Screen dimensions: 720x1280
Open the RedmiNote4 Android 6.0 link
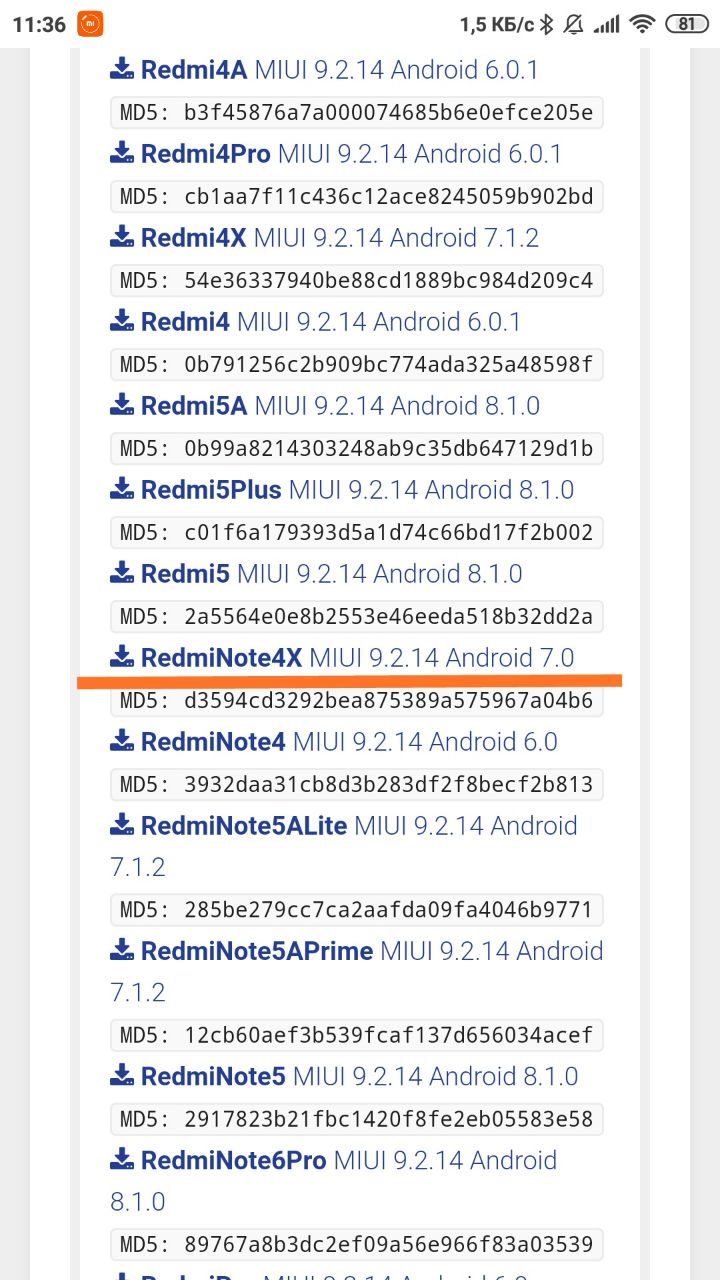tap(348, 742)
